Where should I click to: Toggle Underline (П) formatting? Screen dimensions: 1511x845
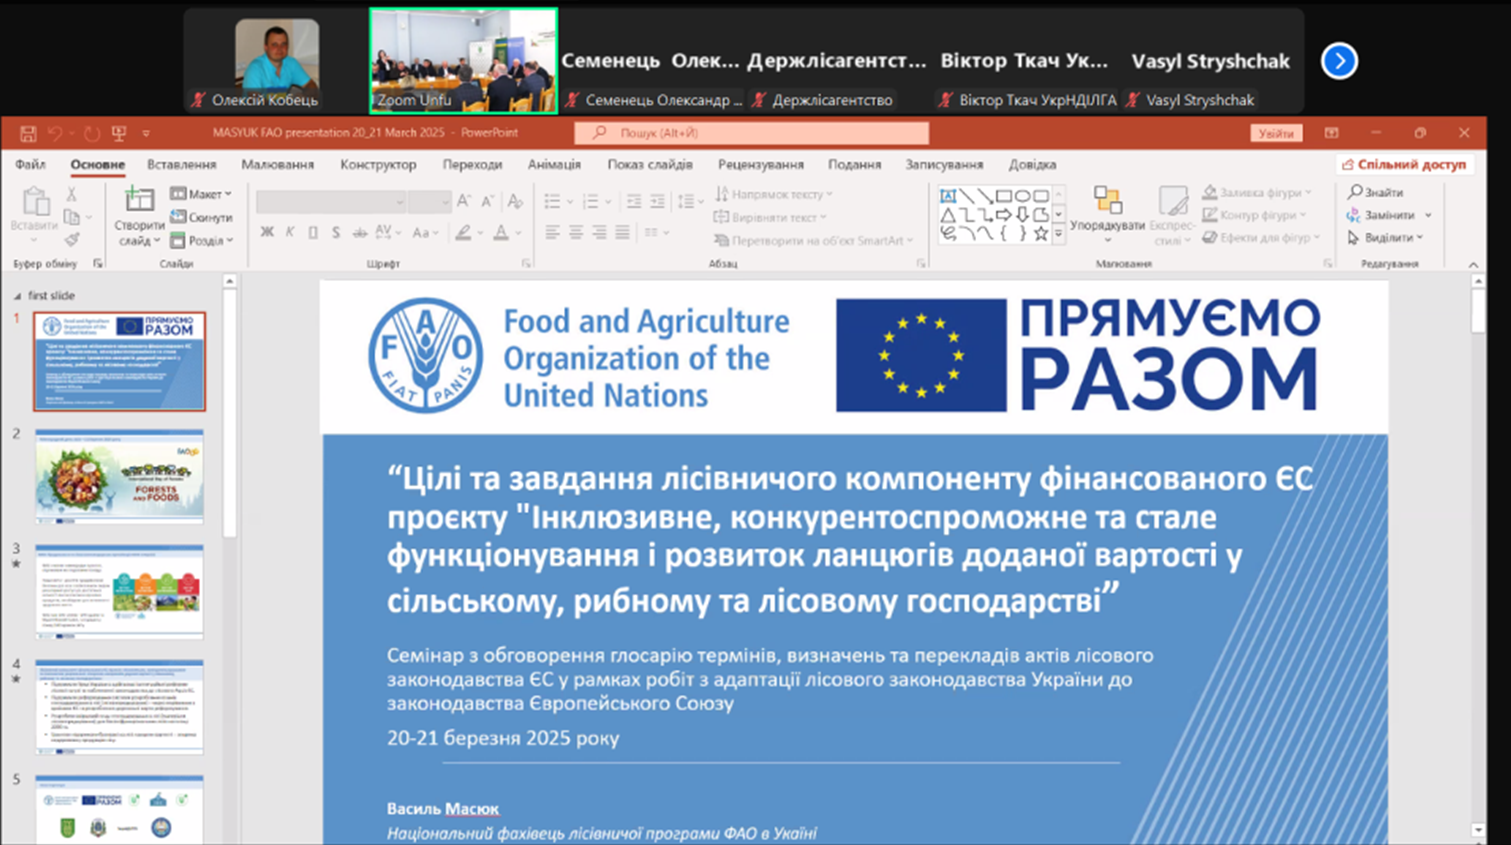[x=313, y=233]
